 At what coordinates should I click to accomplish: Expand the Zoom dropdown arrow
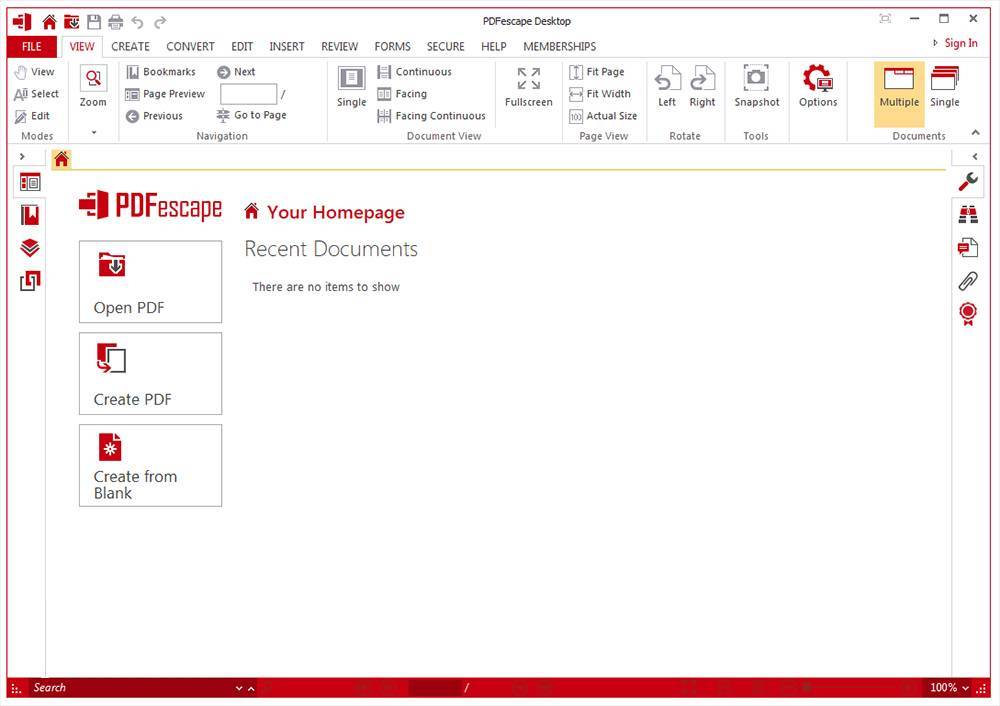point(93,132)
